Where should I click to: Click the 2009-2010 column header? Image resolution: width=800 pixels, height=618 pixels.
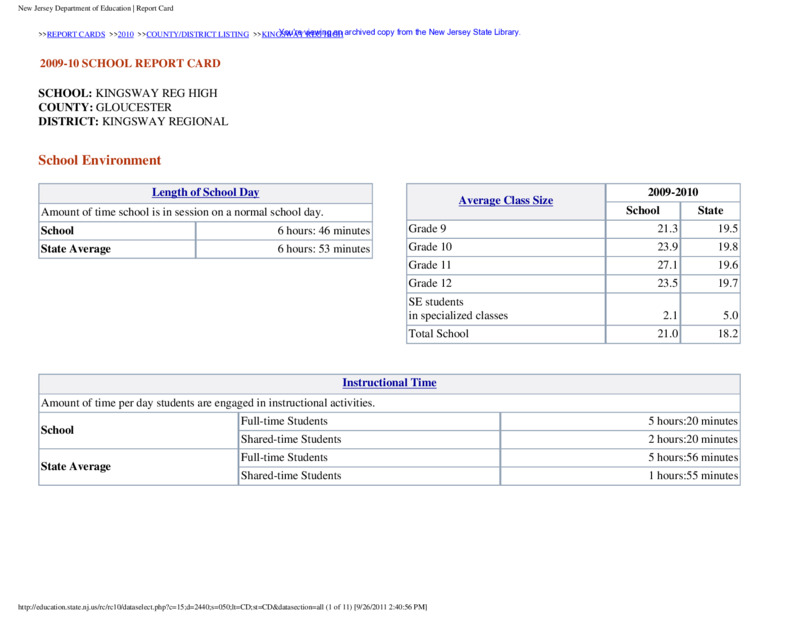point(673,192)
